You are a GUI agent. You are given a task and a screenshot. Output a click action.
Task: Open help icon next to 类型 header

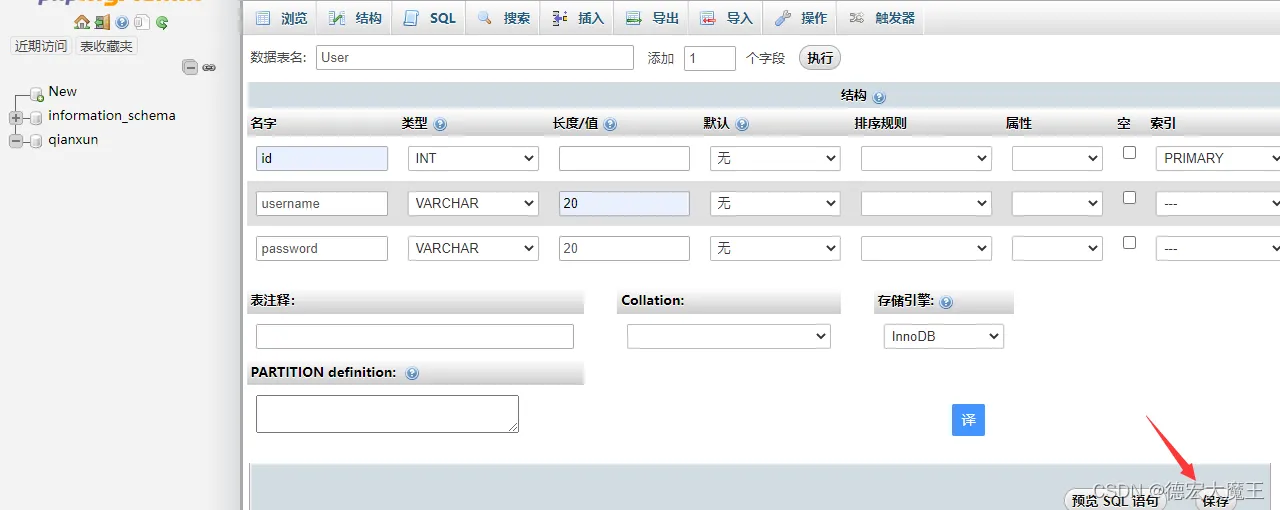[x=440, y=125]
